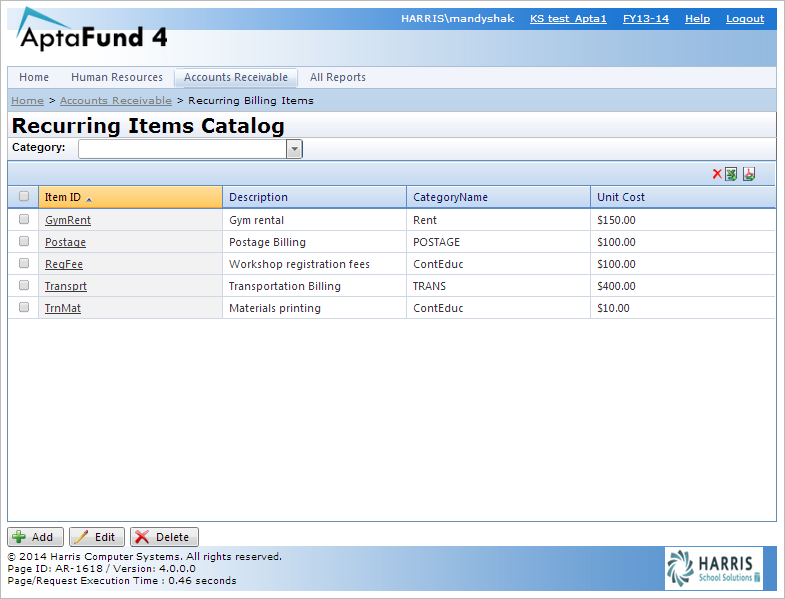Toggle the select-all header checkbox
785x599 pixels.
click(x=24, y=196)
